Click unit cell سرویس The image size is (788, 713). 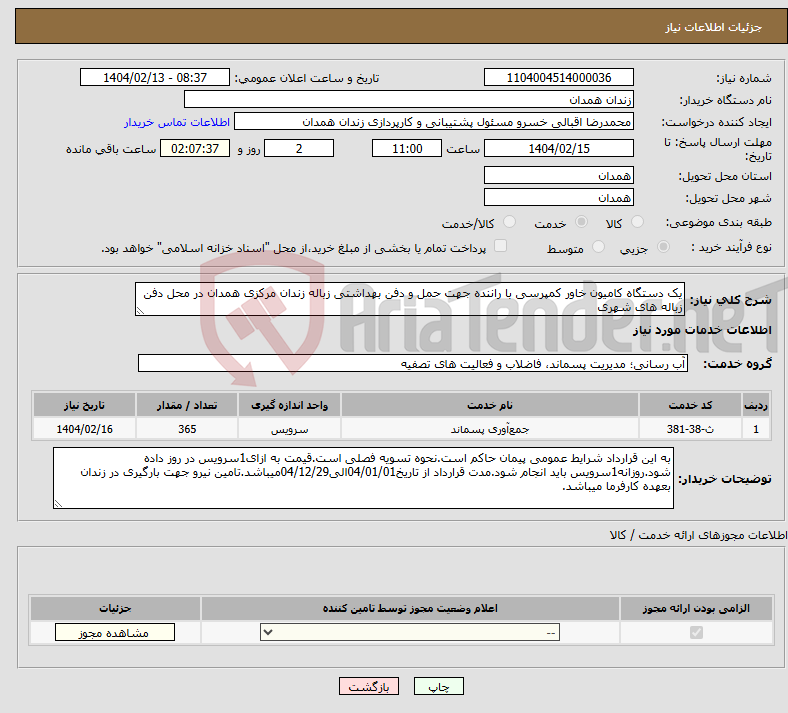(x=289, y=429)
